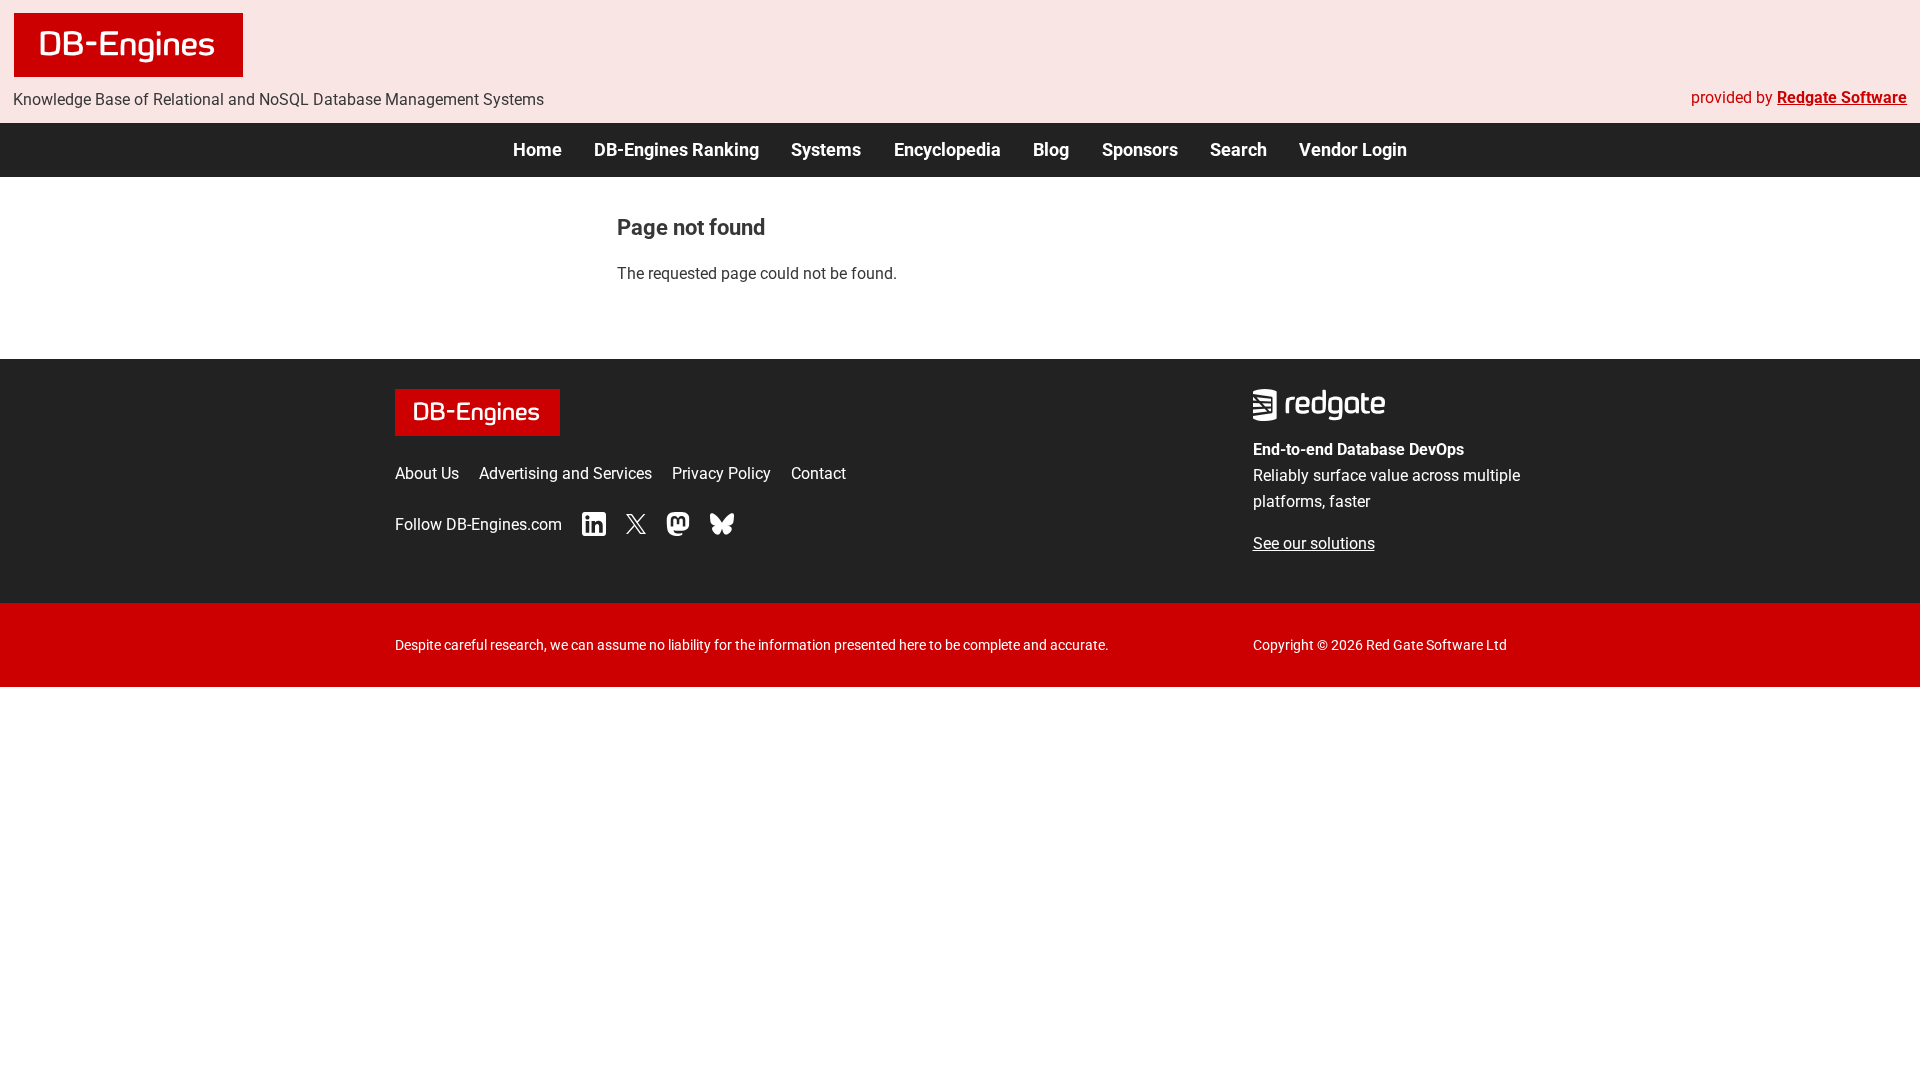Open the Blog page
1920x1080 pixels.
point(1051,150)
